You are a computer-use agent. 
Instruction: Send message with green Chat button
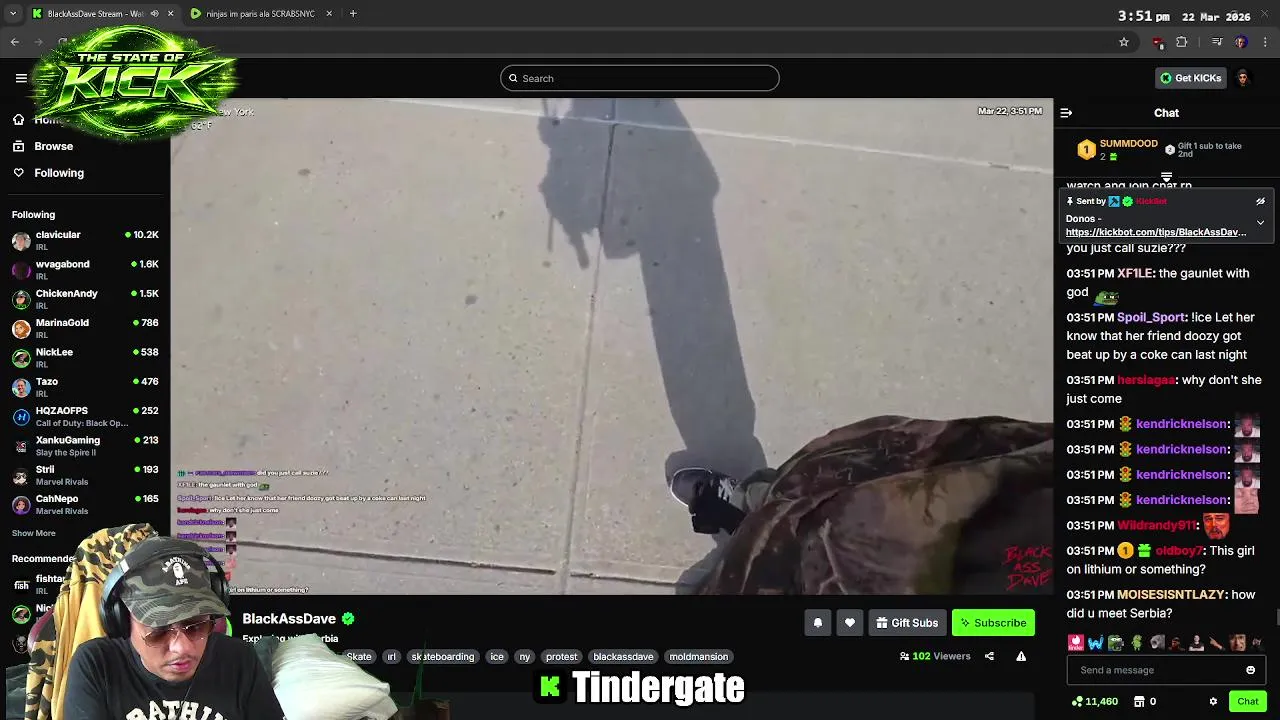(1247, 702)
